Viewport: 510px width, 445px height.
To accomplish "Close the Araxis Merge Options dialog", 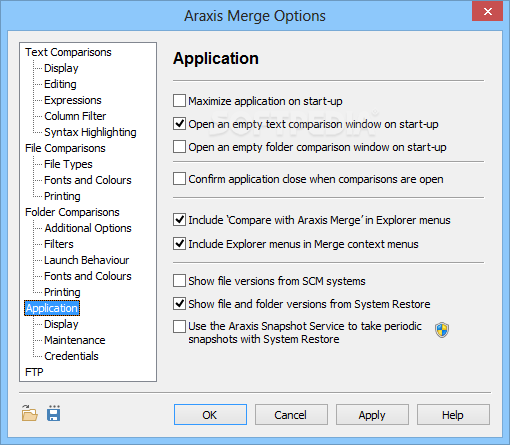I will pyautogui.click(x=488, y=12).
